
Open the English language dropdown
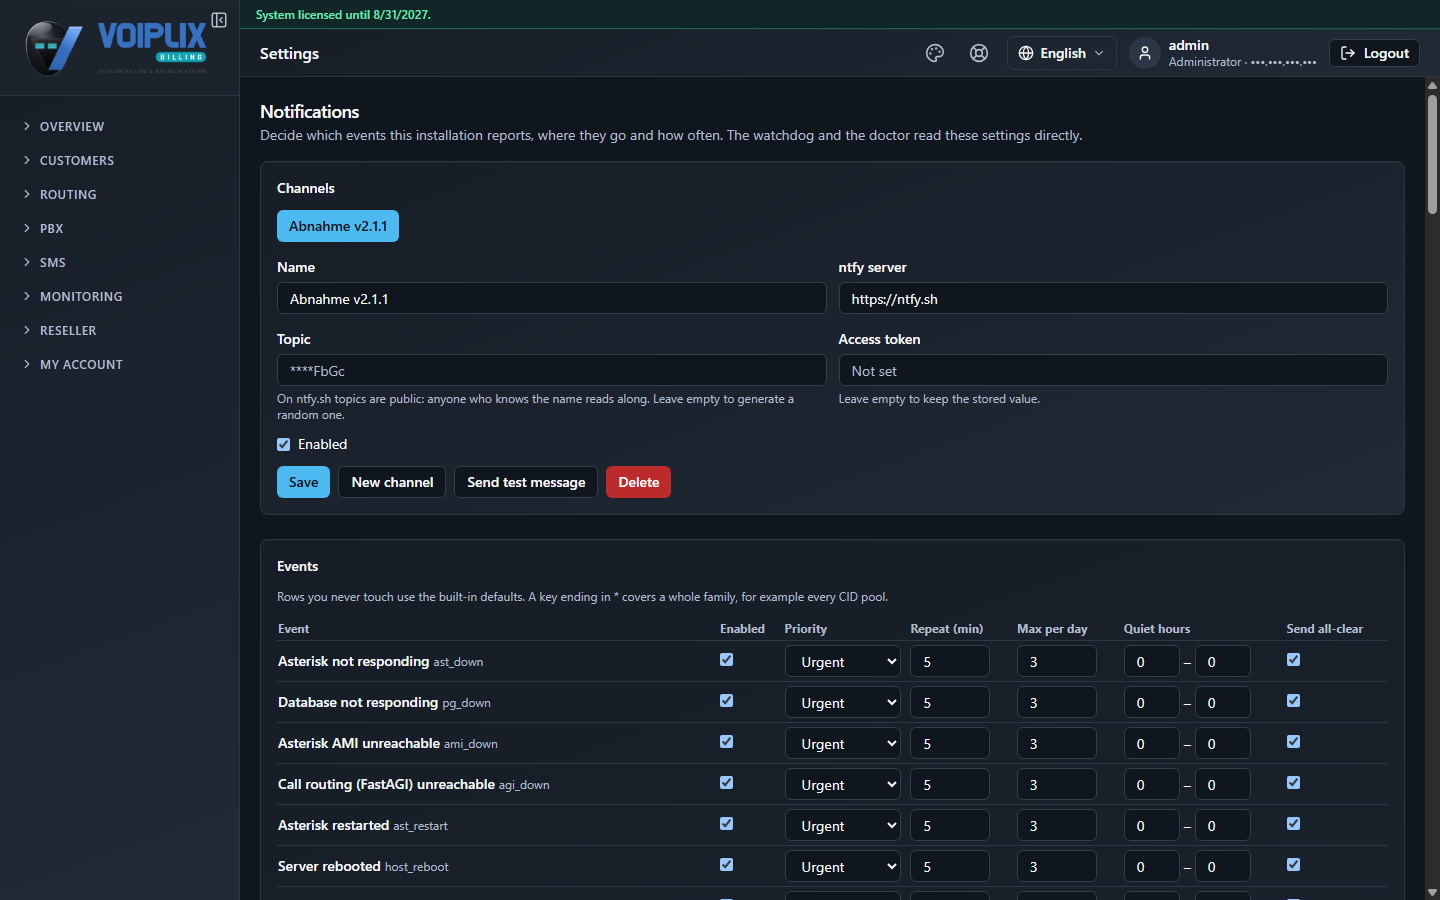[x=1061, y=53]
